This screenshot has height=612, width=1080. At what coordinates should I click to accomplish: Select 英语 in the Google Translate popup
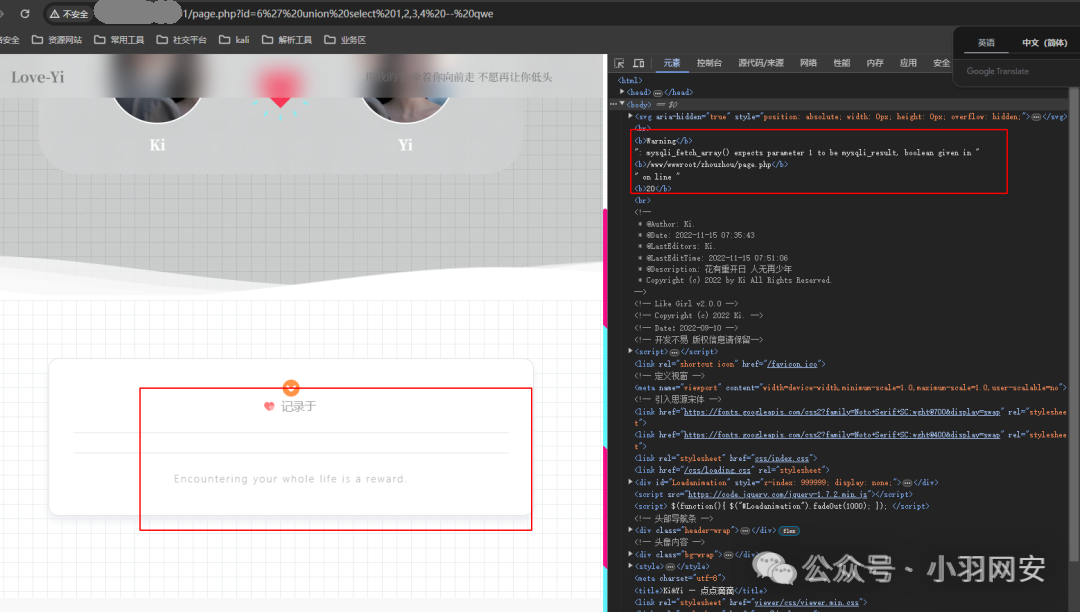pos(986,43)
